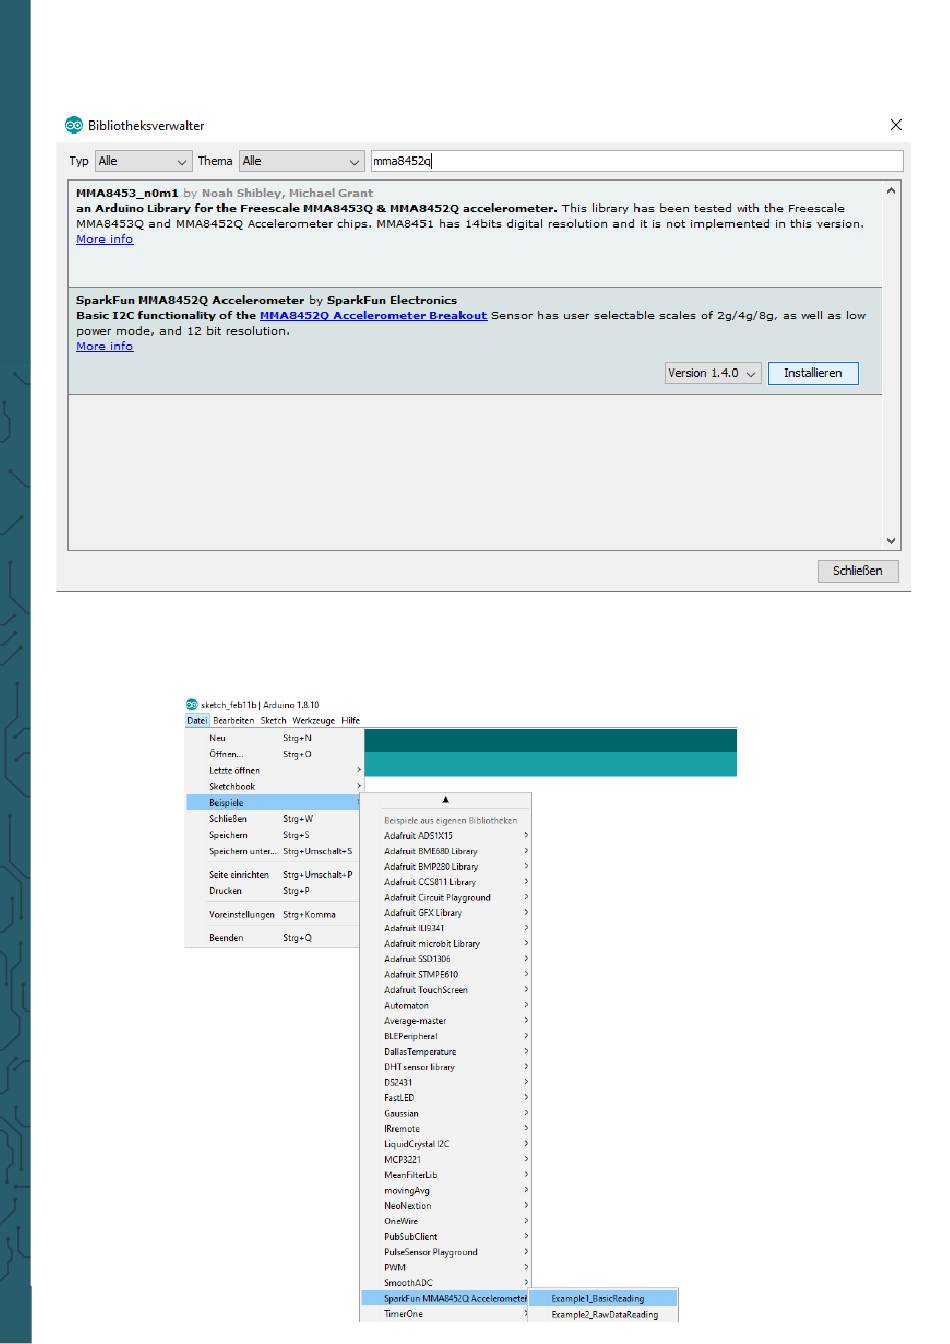Select Beispiele in the Datei menu
Image resolution: width=950 pixels, height=1344 pixels.
pyautogui.click(x=273, y=803)
